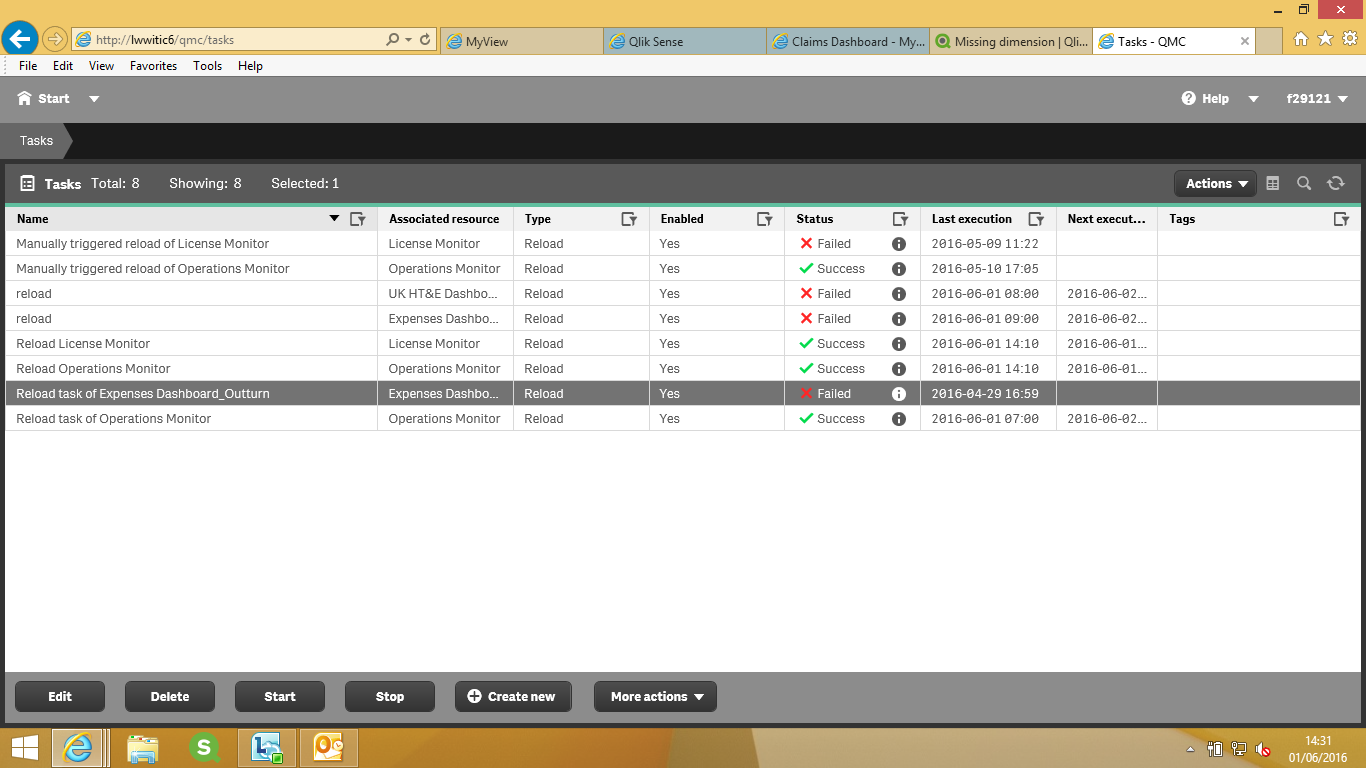1366x768 pixels.
Task: Toggle sort arrow on Name column
Action: click(x=335, y=219)
